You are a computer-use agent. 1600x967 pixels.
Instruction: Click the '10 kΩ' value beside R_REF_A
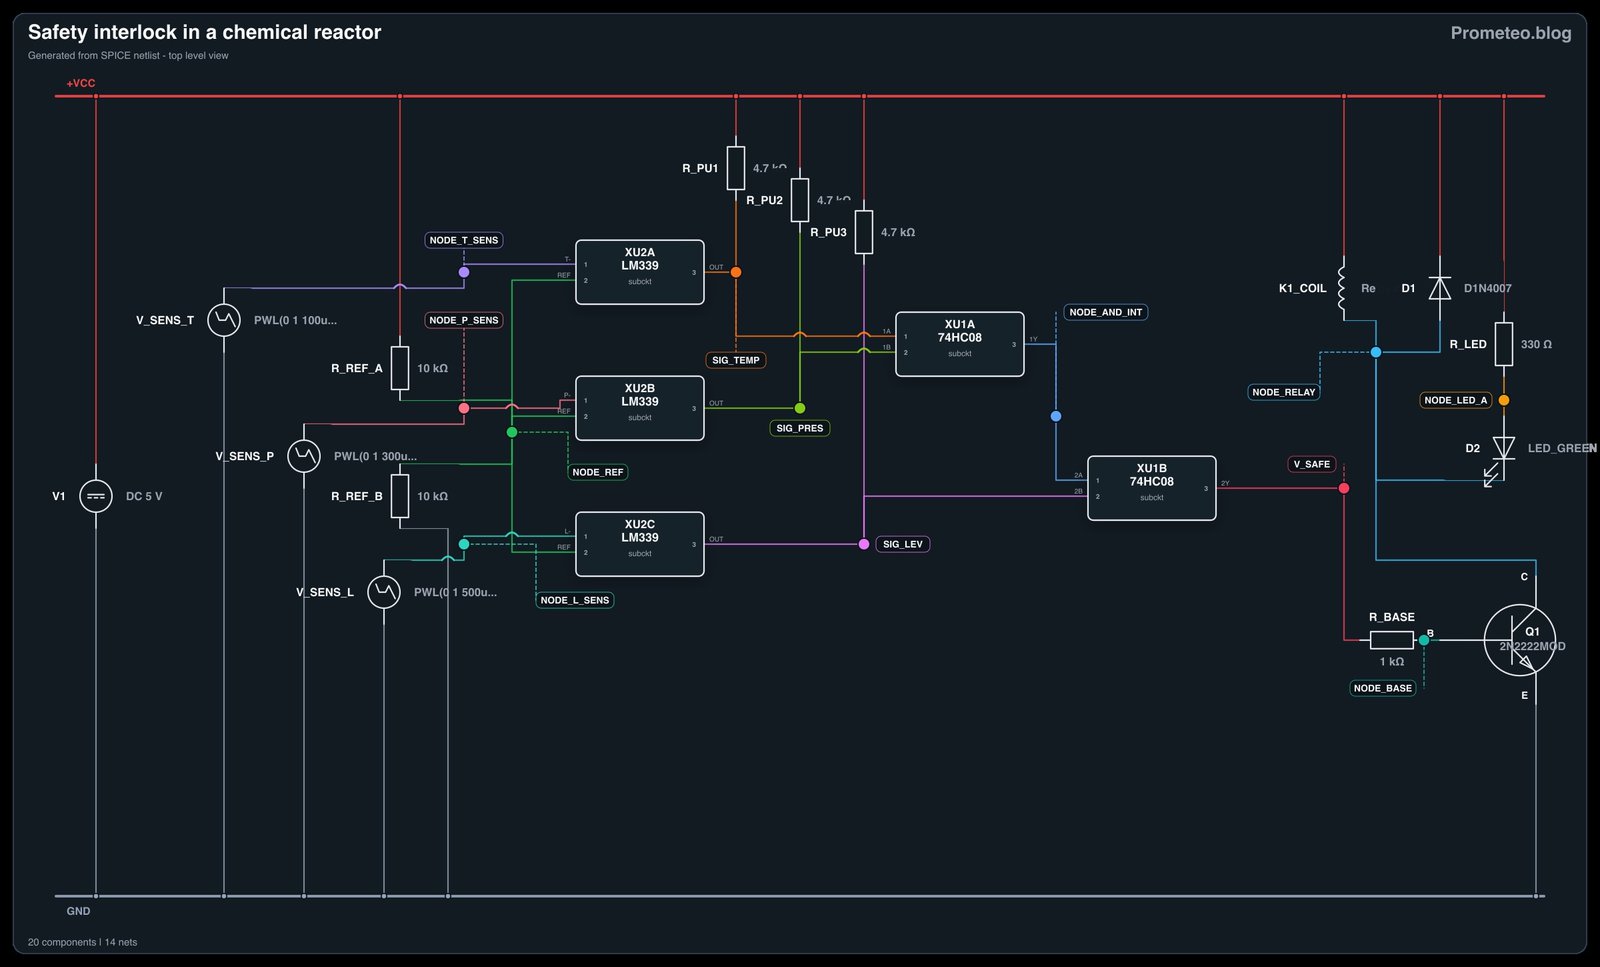(x=432, y=368)
